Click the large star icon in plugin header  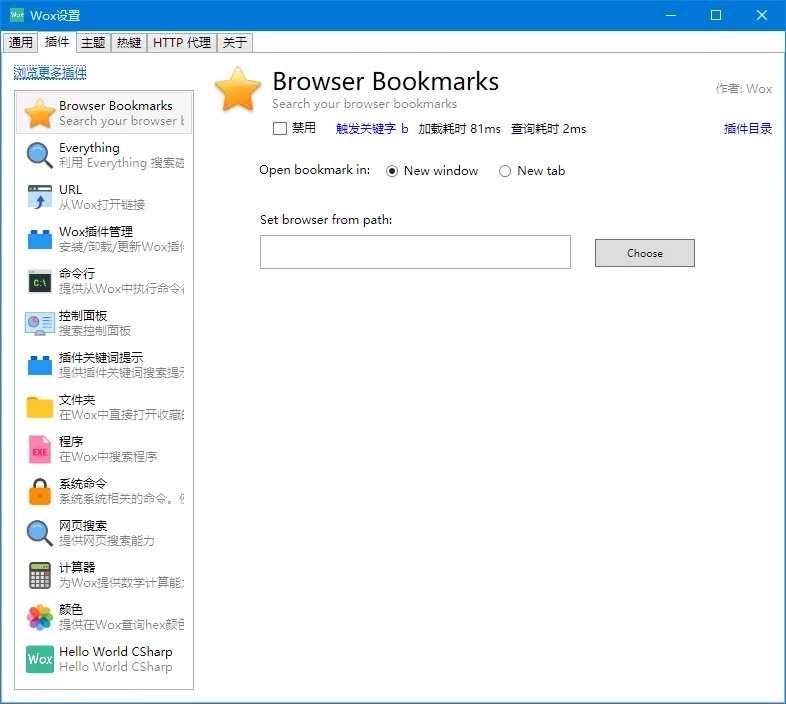pyautogui.click(x=238, y=89)
